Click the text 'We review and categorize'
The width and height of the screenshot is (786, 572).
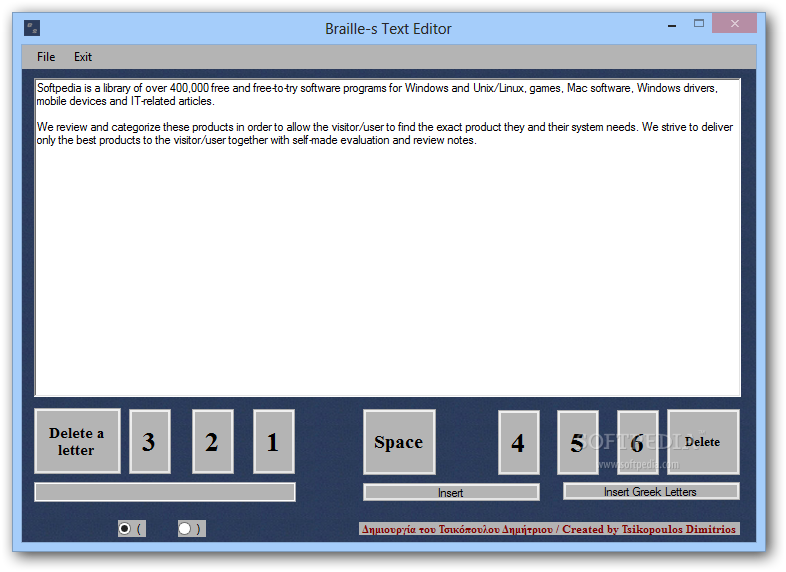(98, 127)
